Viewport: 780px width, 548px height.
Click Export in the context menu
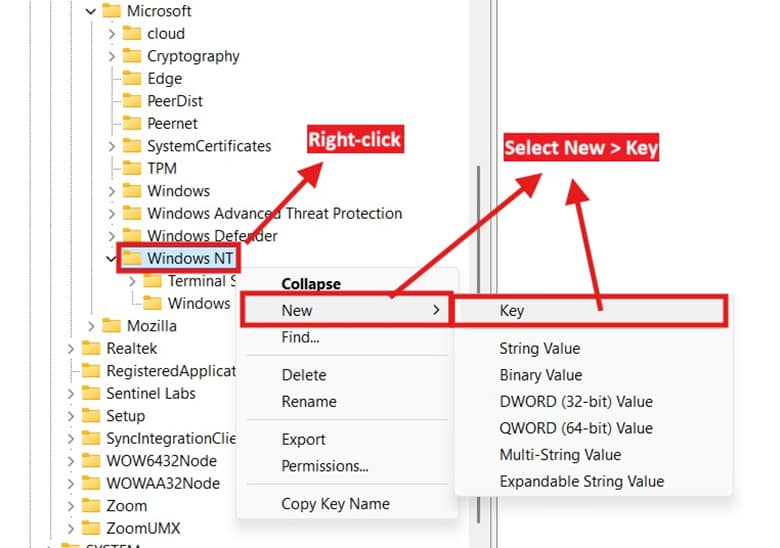pyautogui.click(x=303, y=439)
